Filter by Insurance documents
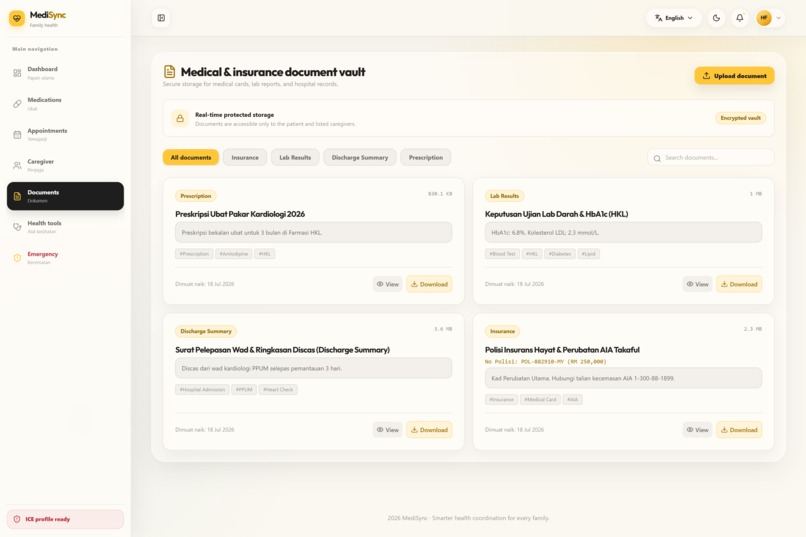Image resolution: width=806 pixels, height=537 pixels. [x=245, y=157]
